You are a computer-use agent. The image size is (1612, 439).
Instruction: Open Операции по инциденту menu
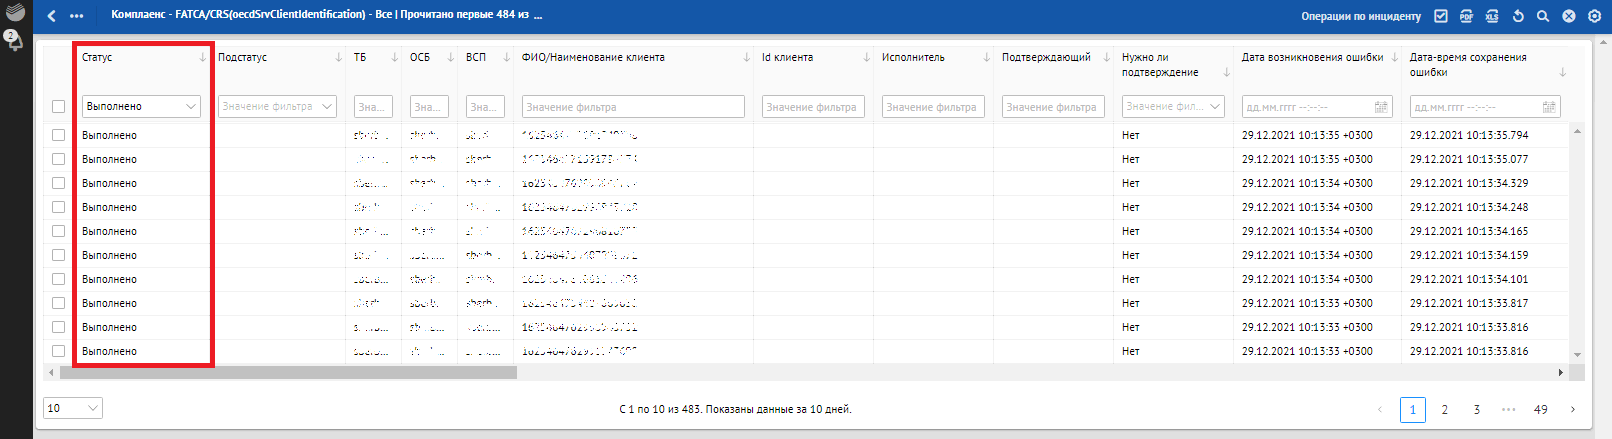coord(1360,16)
